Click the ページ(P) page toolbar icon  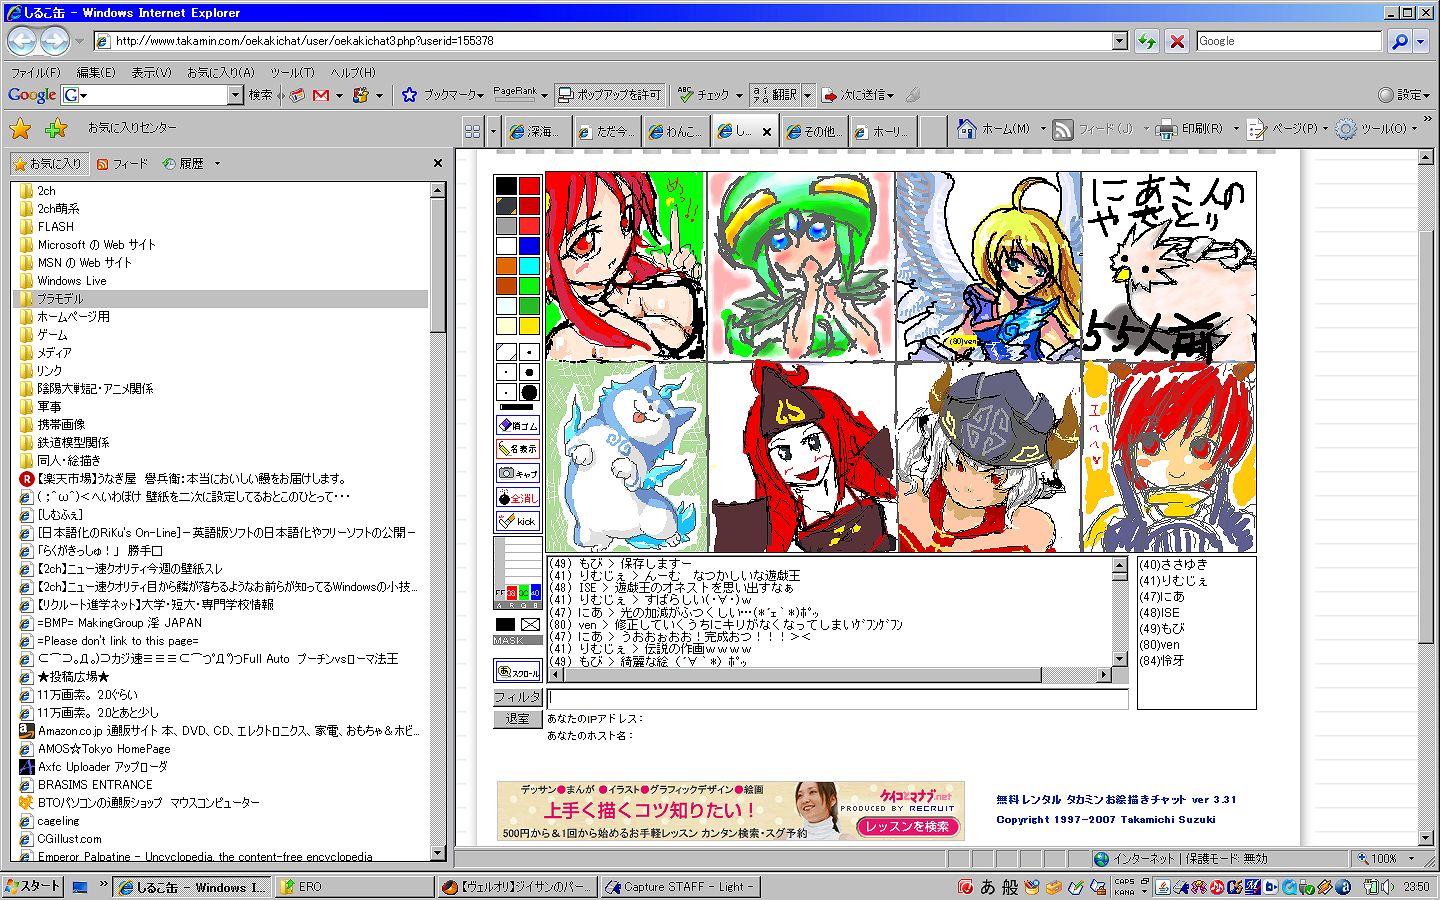tap(1257, 129)
